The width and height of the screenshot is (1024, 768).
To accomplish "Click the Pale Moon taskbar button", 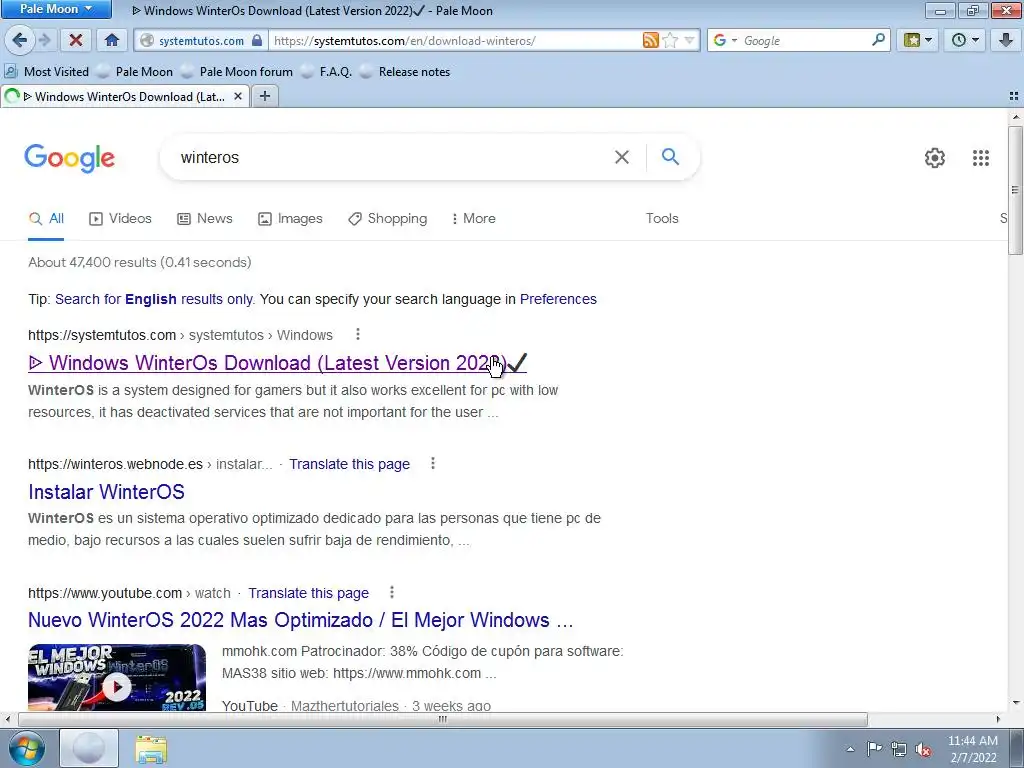I will [89, 748].
